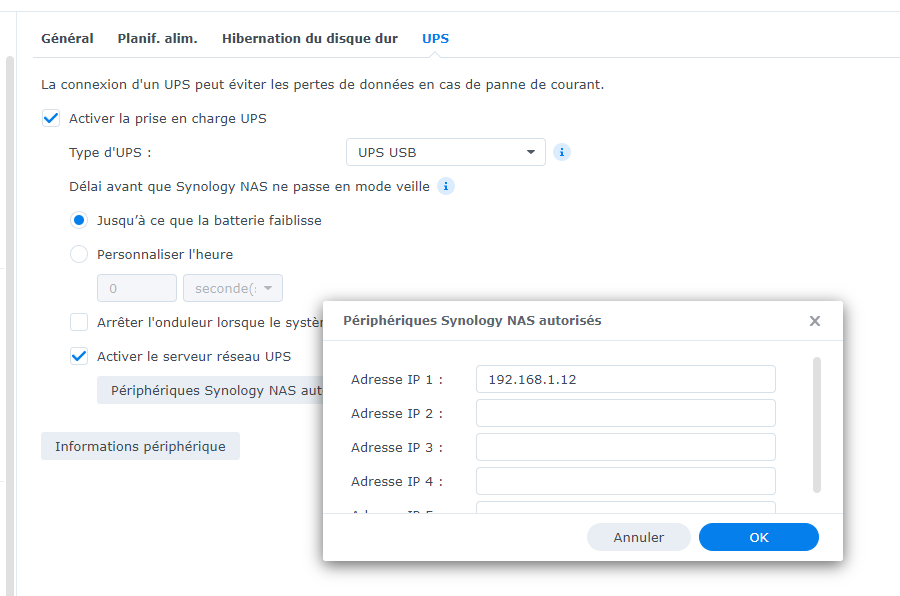
Task: Uncheck Activer la prise en charge UPS
Action: 51,118
